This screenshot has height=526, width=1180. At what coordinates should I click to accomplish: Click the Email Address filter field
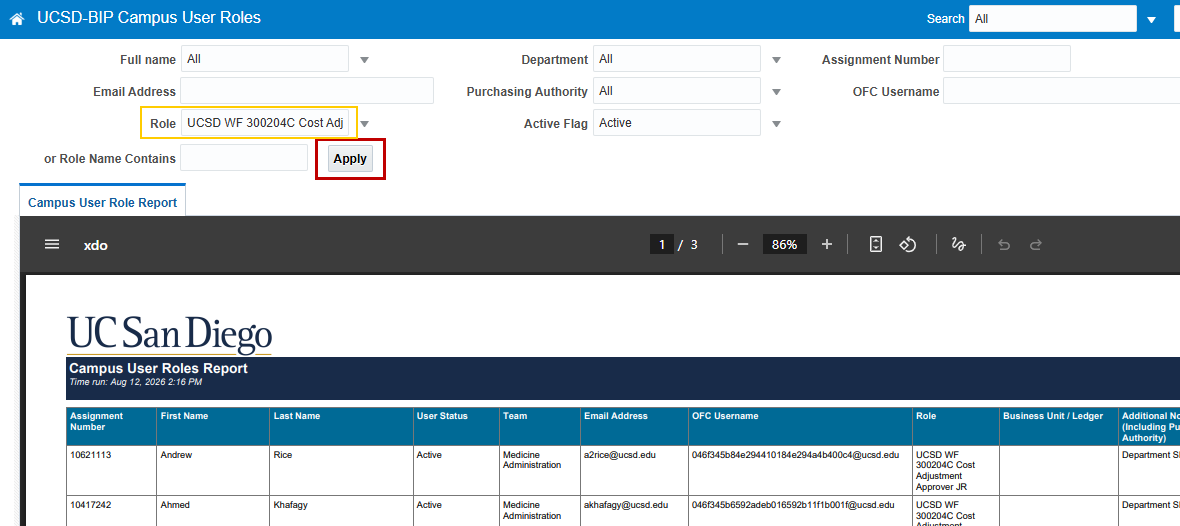307,90
